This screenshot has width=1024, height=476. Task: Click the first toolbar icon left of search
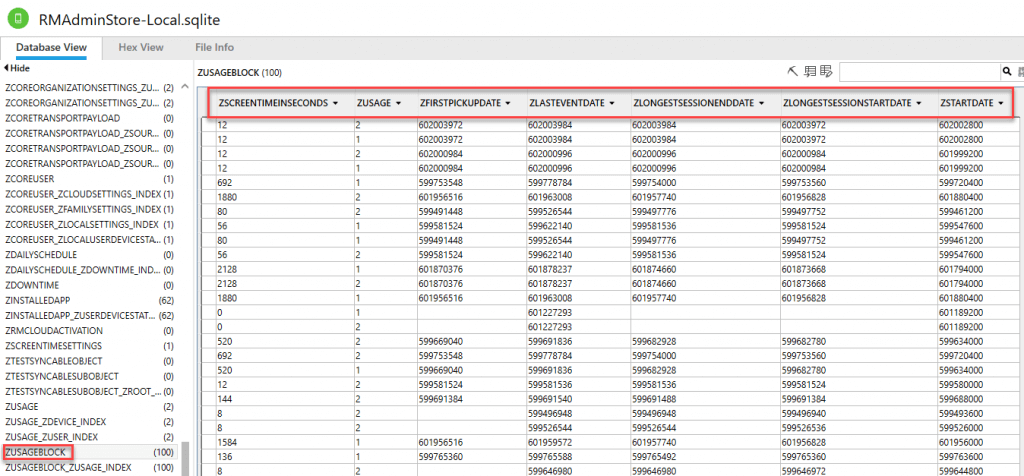(x=794, y=72)
